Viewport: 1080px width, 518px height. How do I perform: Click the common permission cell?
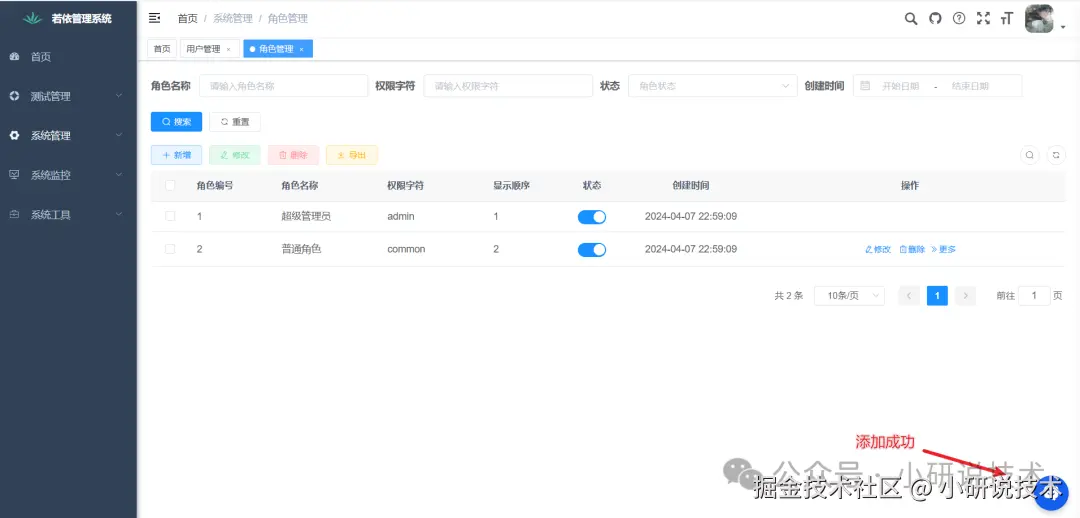click(x=406, y=249)
